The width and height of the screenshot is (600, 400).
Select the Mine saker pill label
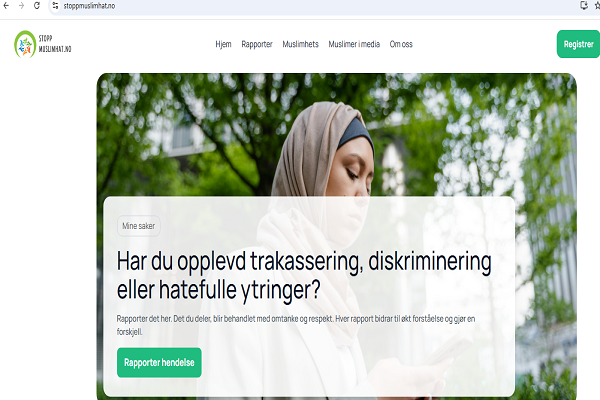[x=140, y=227]
